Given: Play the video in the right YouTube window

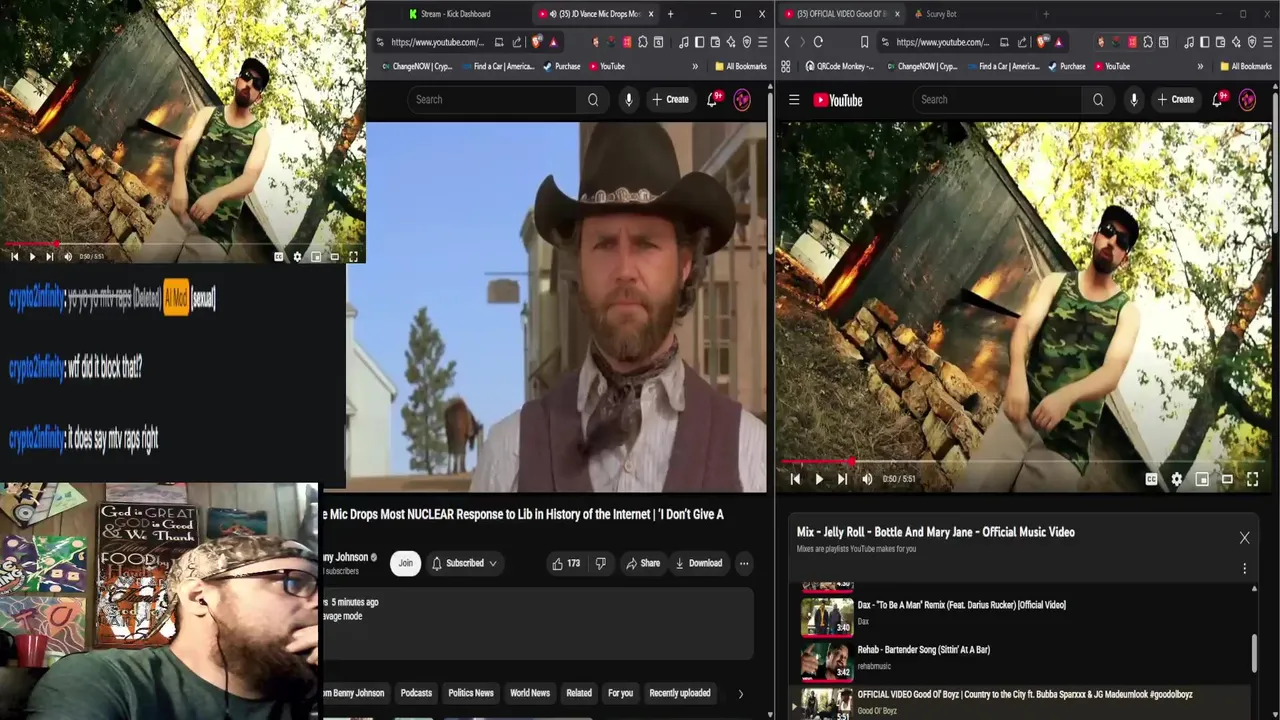Looking at the screenshot, I should point(819,479).
